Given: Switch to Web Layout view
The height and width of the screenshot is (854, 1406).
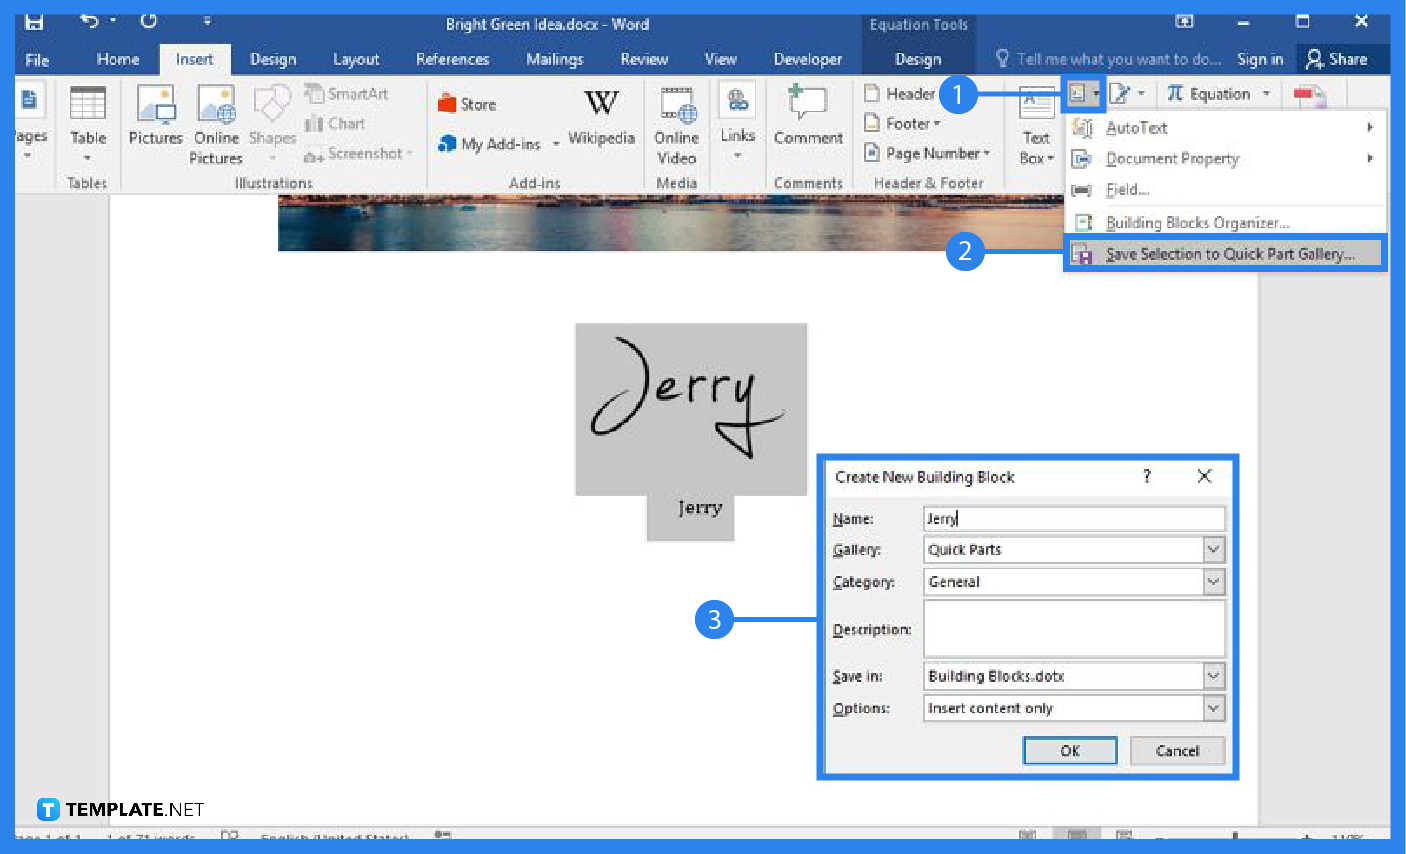Looking at the screenshot, I should (x=1124, y=836).
